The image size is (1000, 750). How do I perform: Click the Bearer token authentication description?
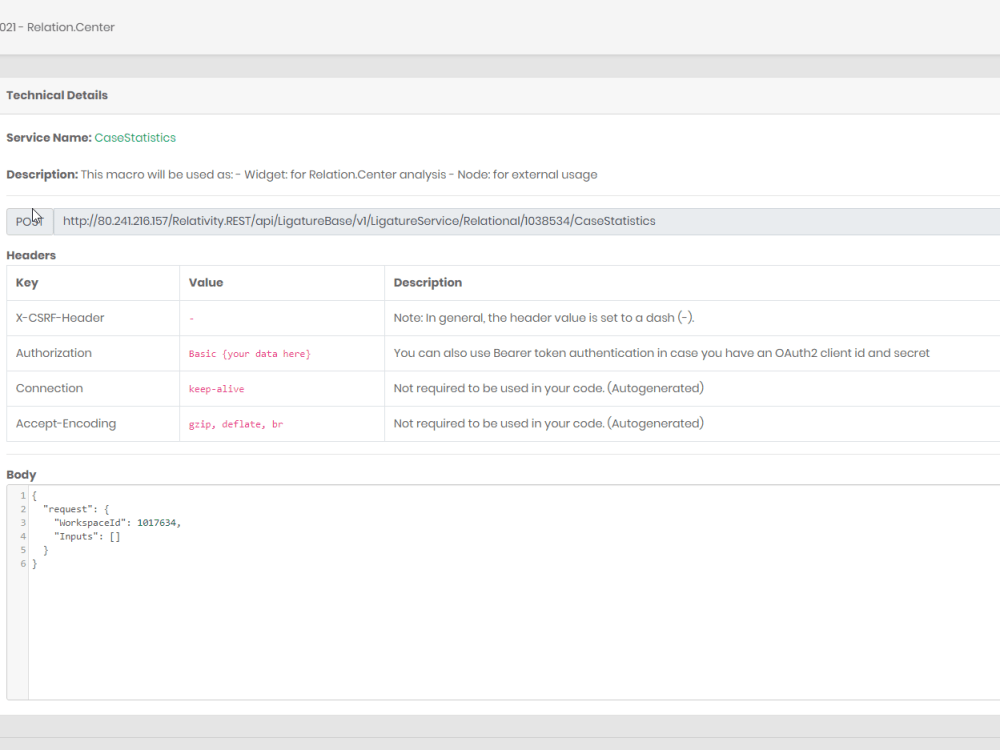(x=661, y=353)
